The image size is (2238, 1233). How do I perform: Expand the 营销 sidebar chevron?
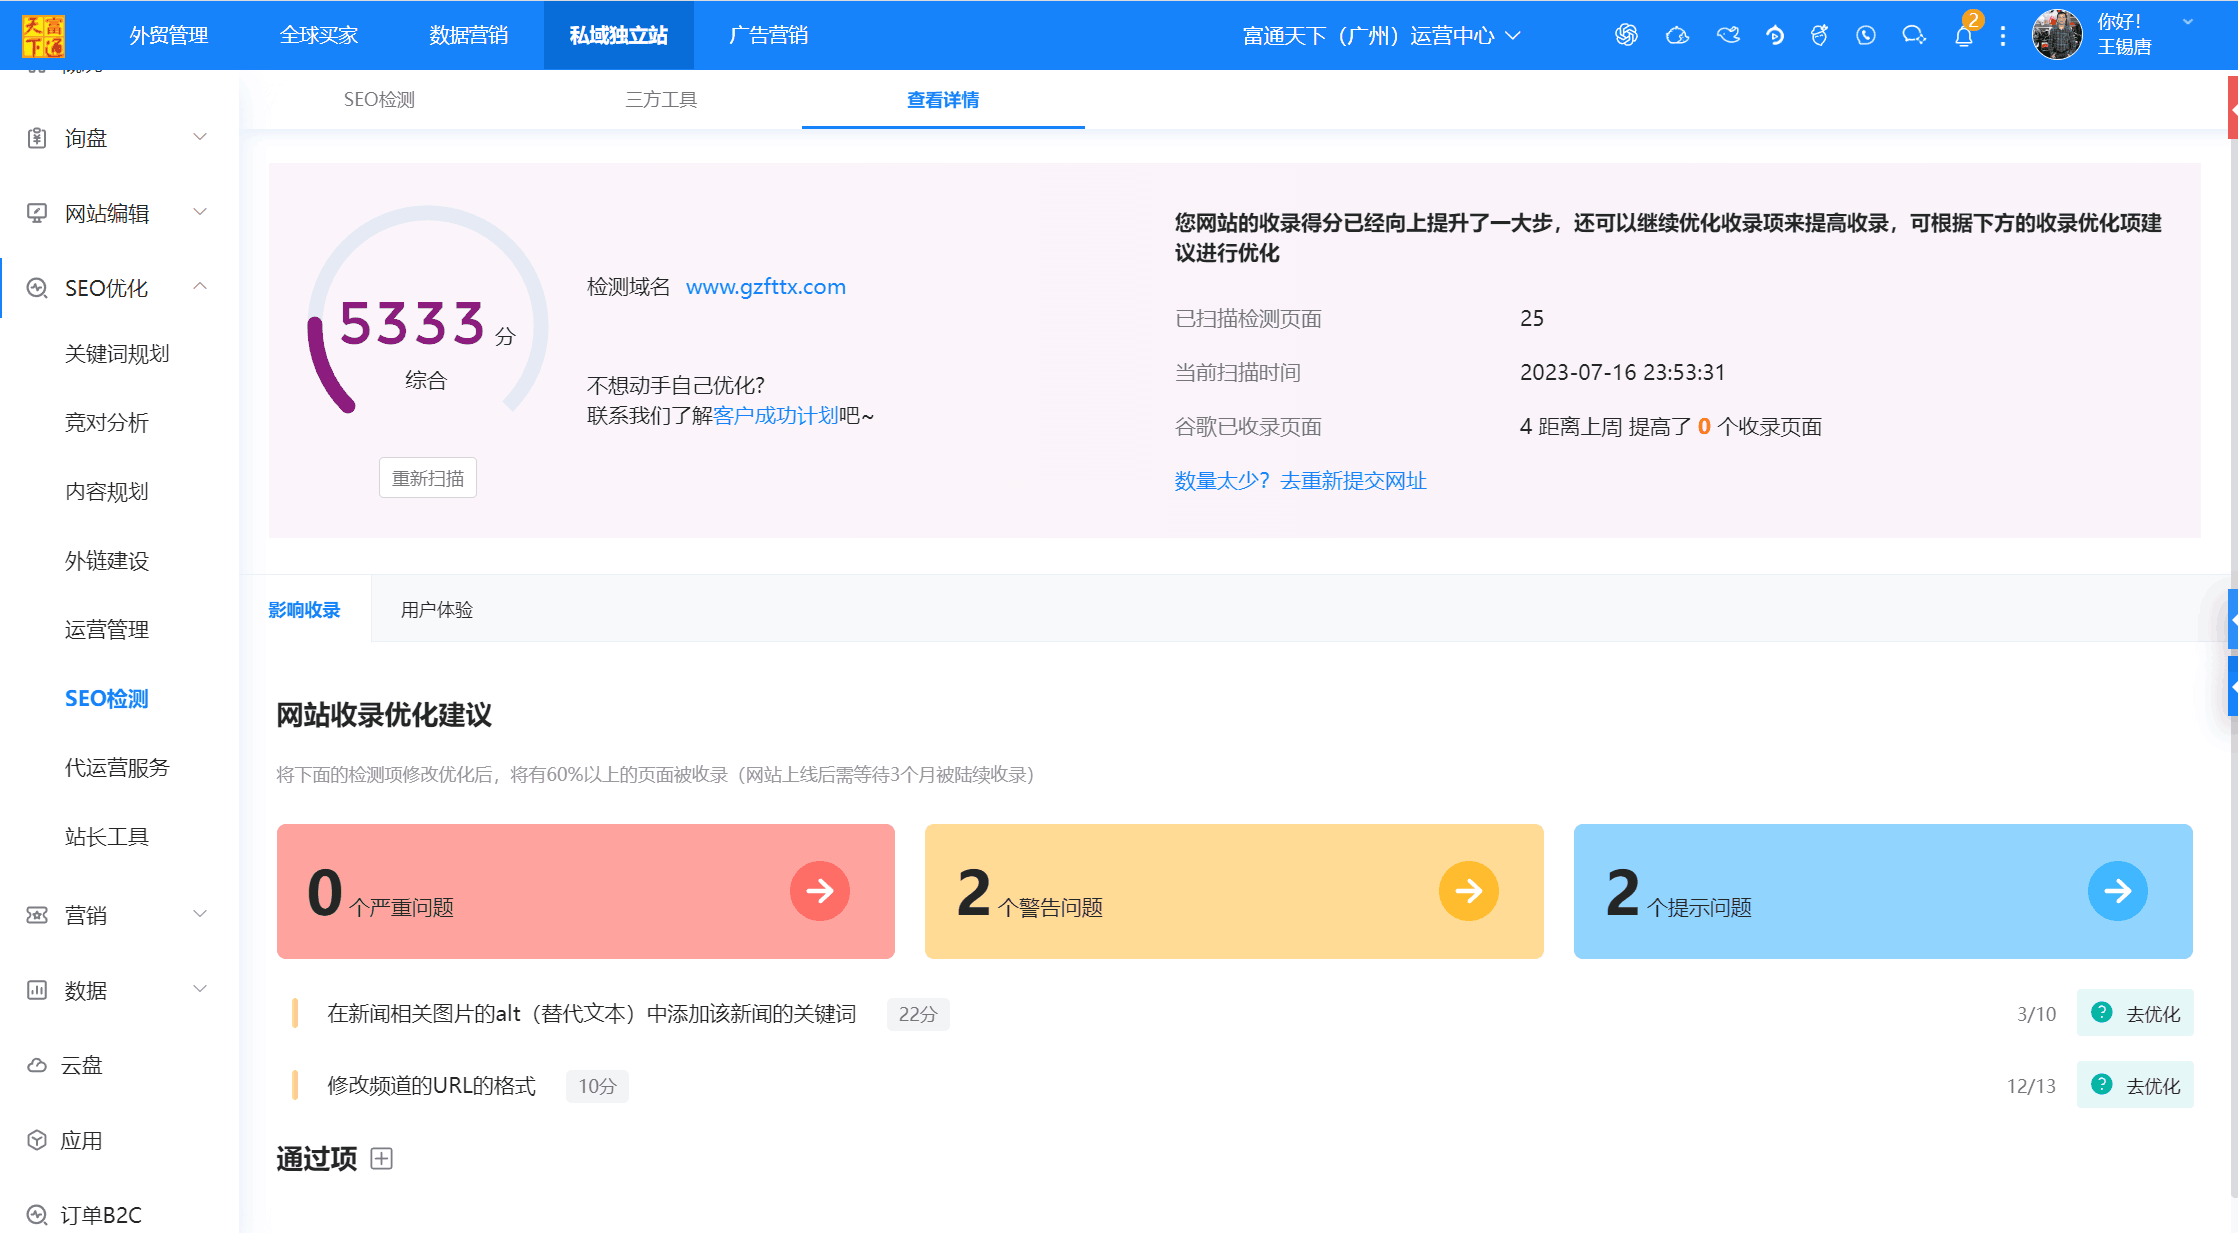[x=200, y=914]
